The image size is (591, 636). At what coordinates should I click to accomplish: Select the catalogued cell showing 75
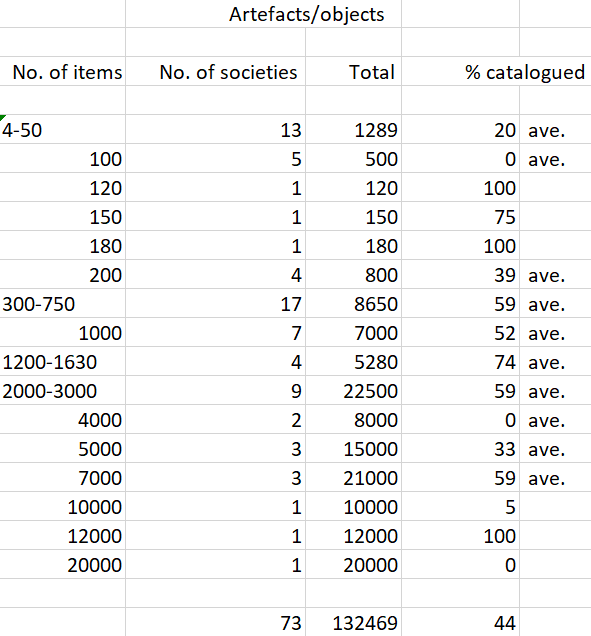point(460,217)
